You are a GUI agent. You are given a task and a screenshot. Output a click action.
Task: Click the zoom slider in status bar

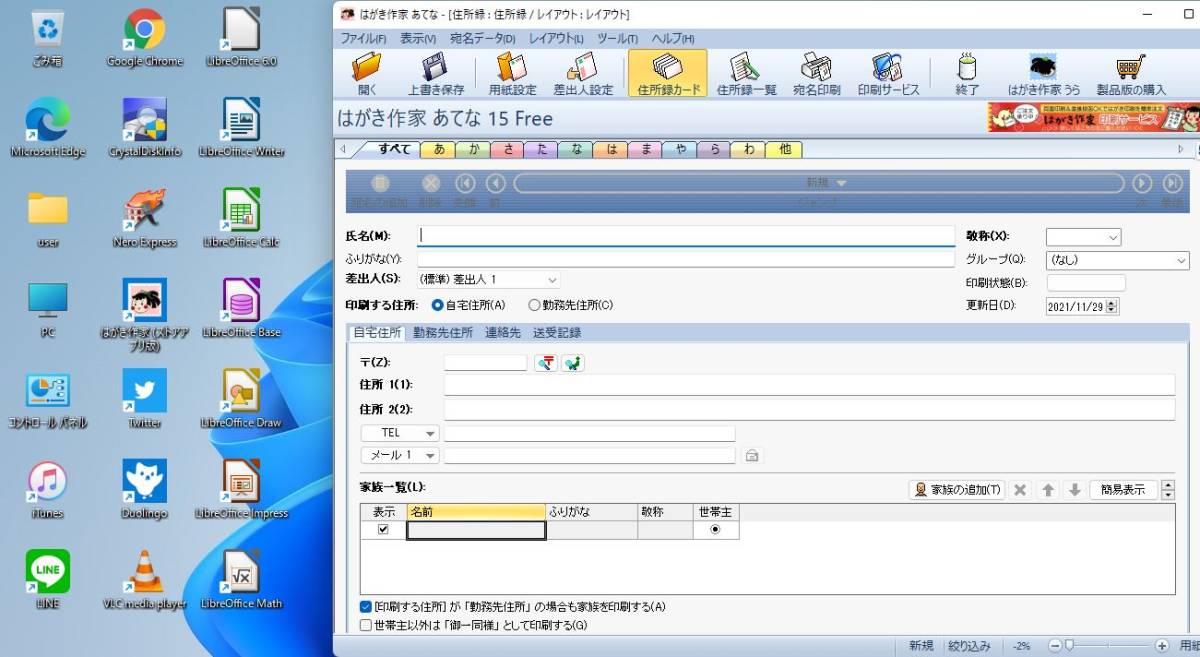[1109, 646]
